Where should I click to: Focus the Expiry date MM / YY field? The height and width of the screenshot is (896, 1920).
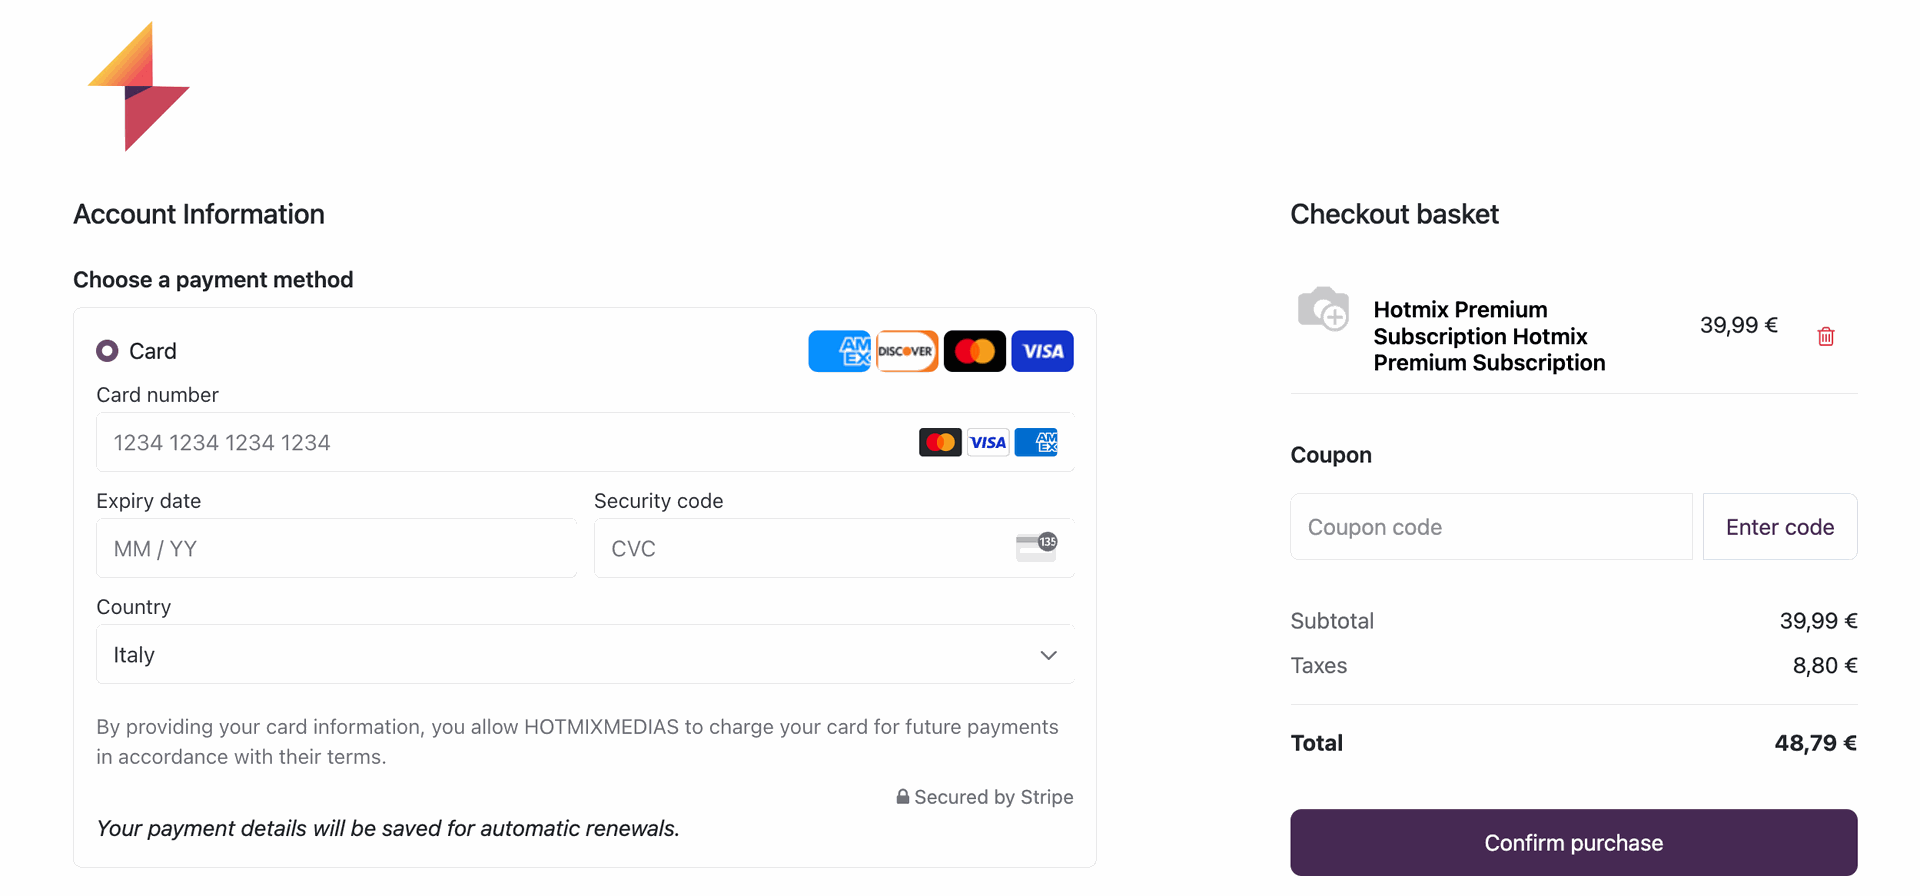[337, 548]
